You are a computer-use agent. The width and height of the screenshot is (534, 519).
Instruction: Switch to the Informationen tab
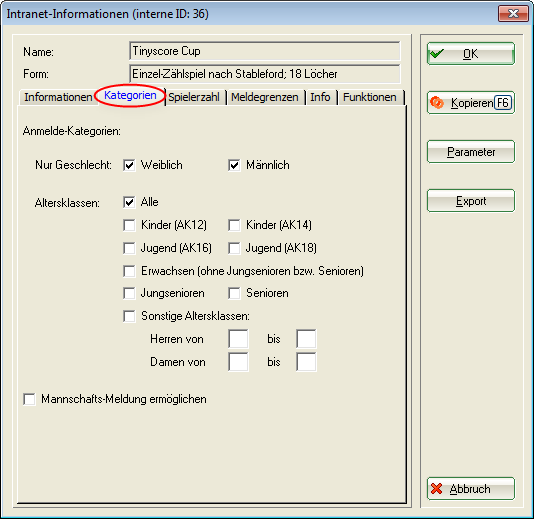[x=58, y=97]
